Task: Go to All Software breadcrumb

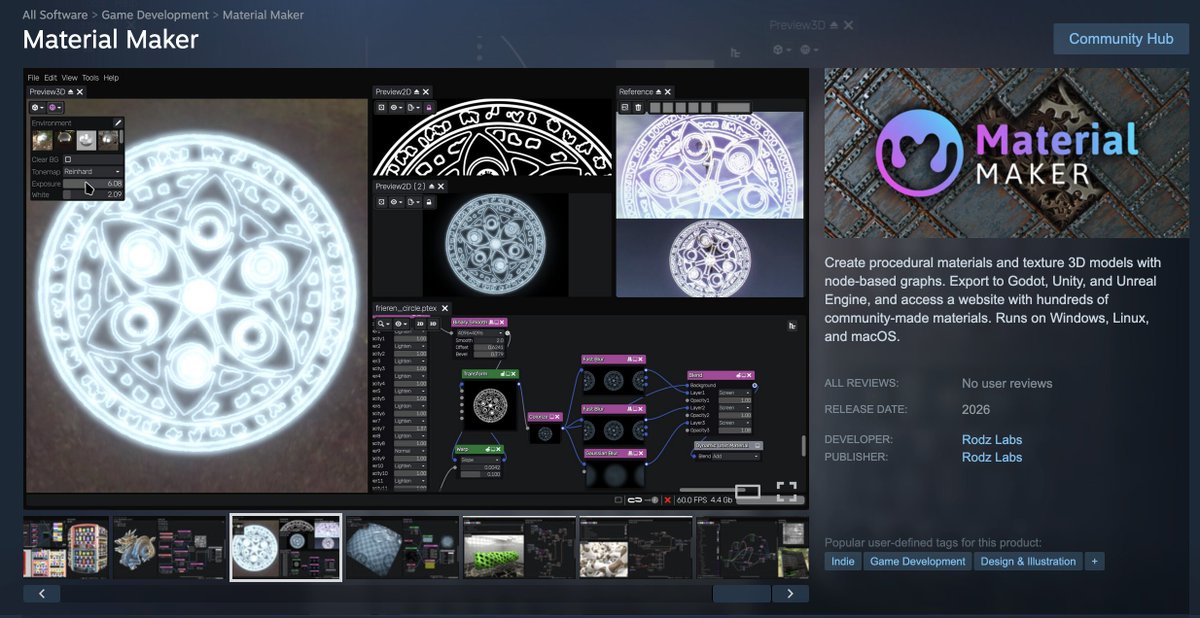Action: click(55, 15)
